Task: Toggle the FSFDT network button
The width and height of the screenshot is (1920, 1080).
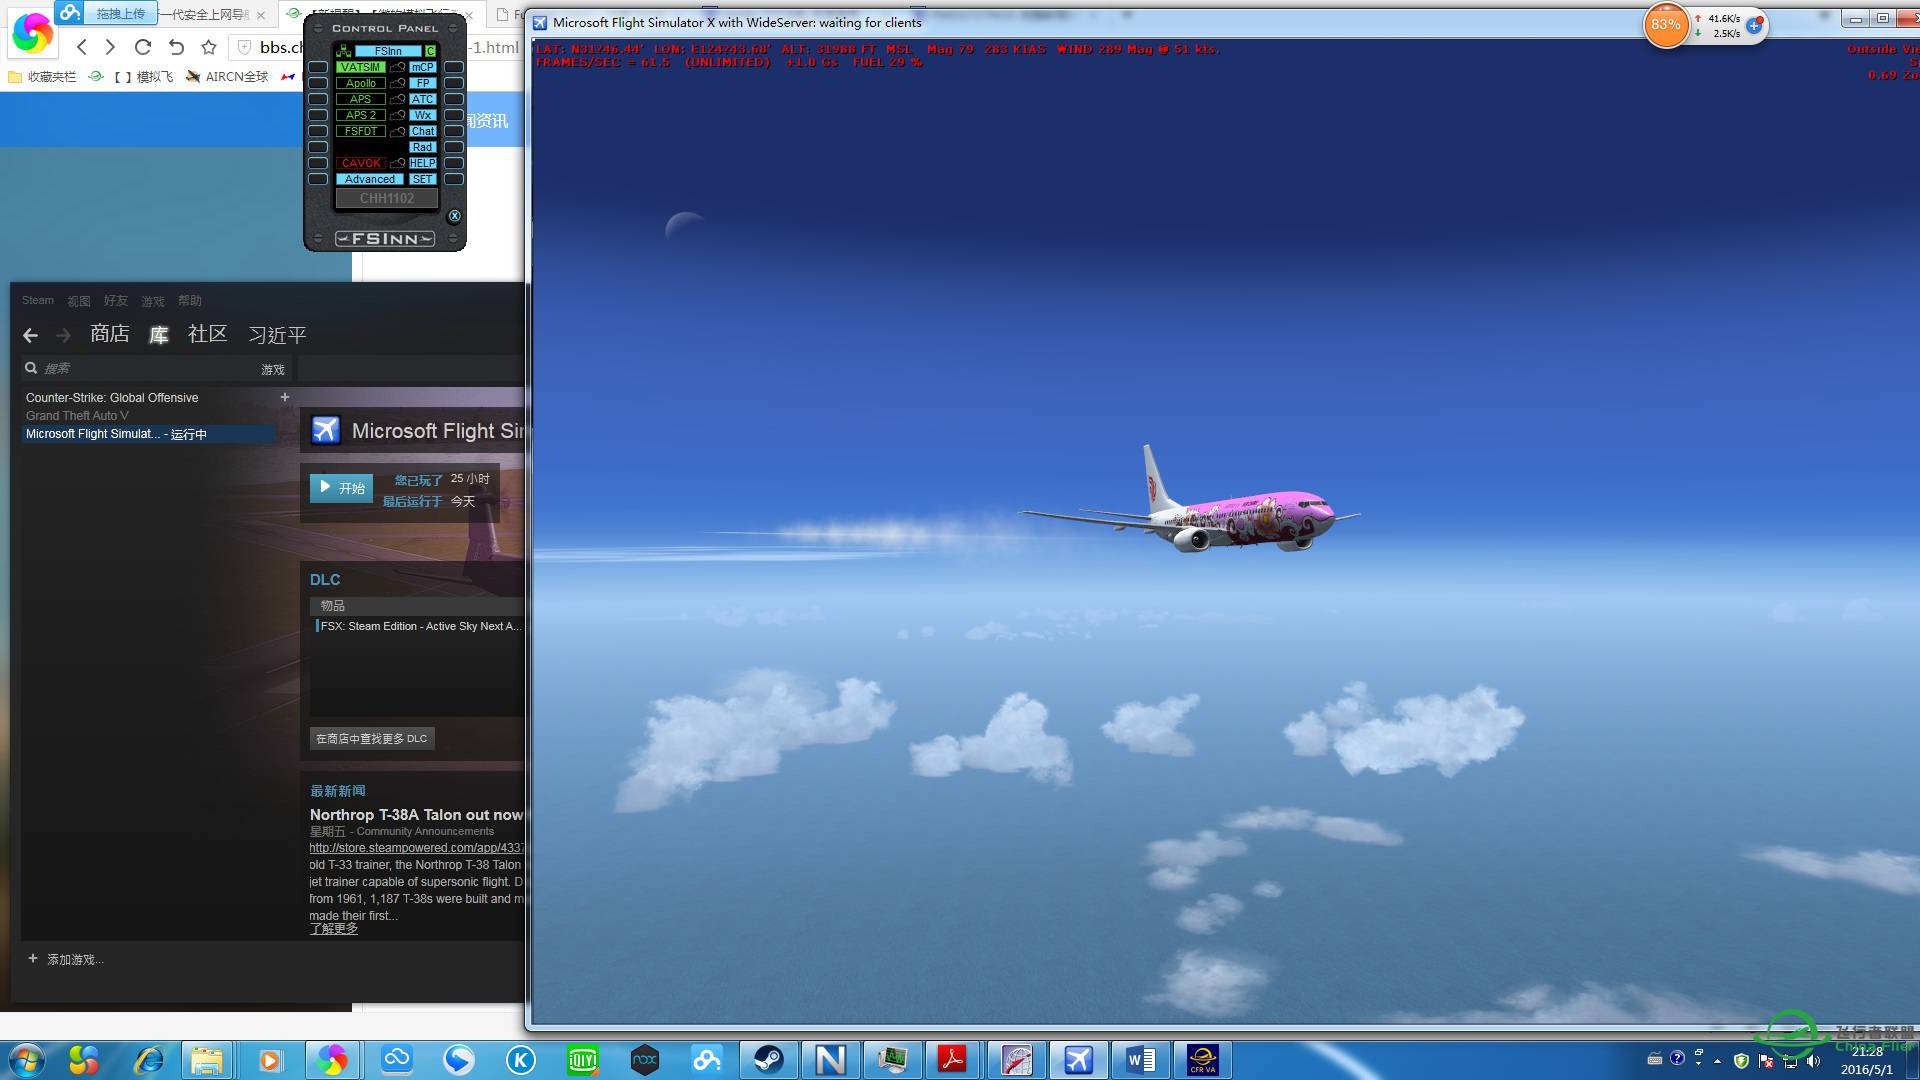Action: (360, 131)
